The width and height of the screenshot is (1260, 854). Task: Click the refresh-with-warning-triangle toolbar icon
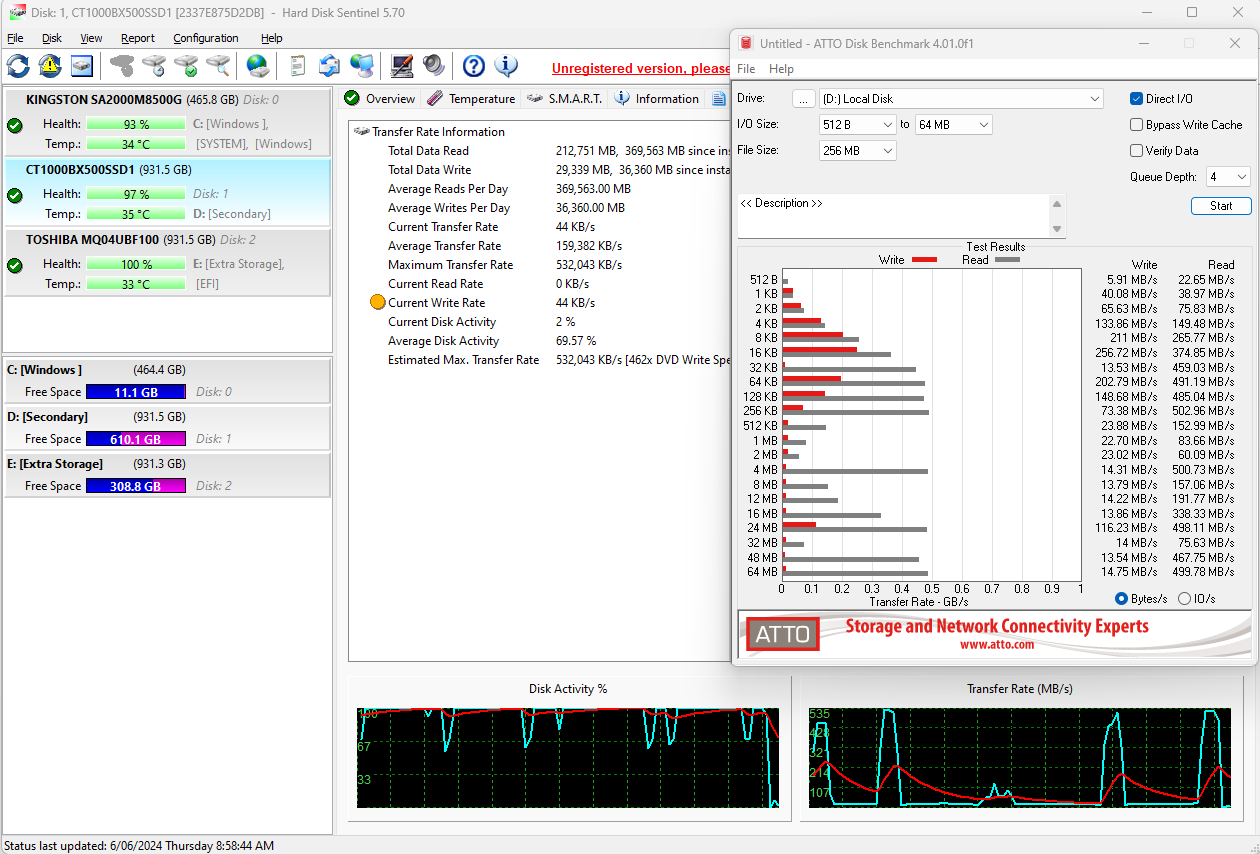click(50, 66)
